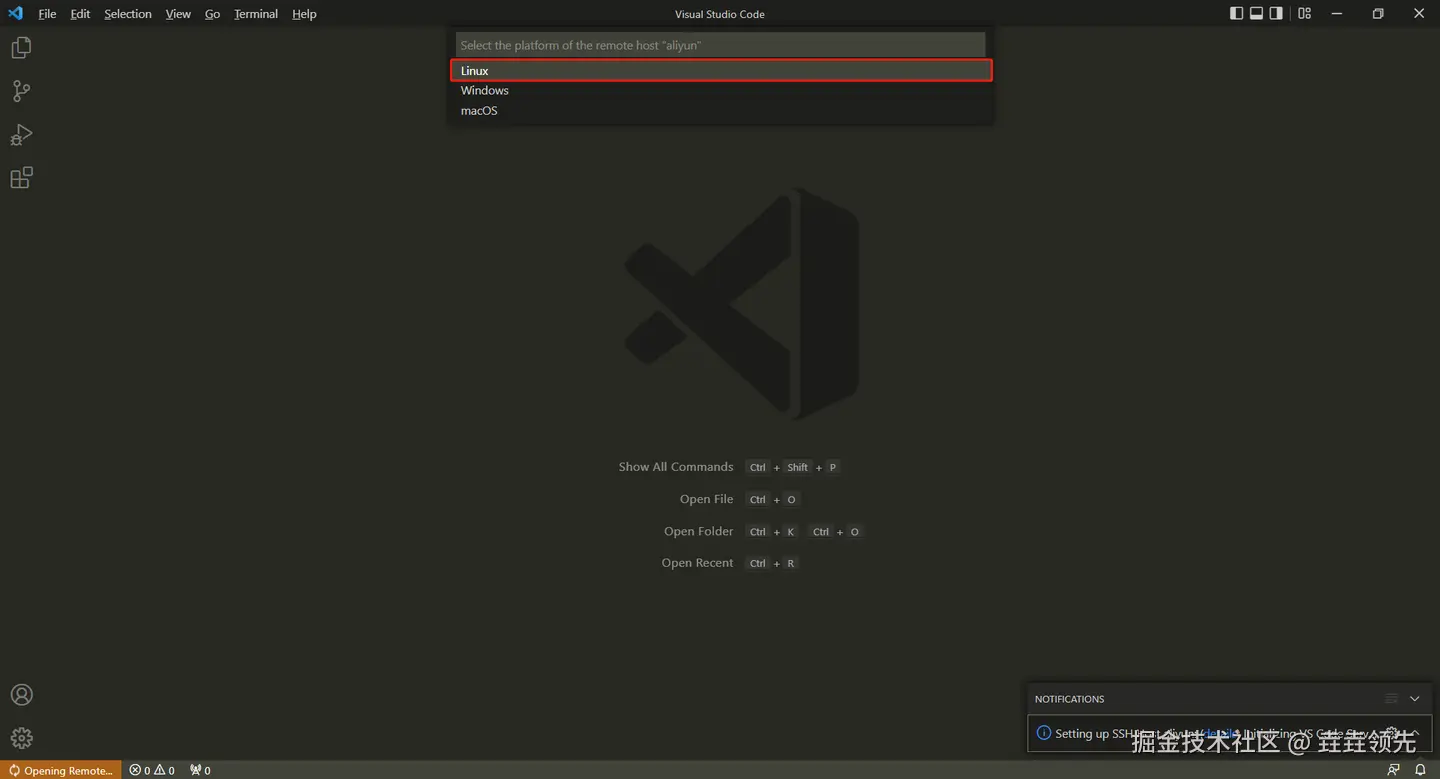Collapse the Notifications panel with the chevron
The width and height of the screenshot is (1440, 779).
[1414, 699]
